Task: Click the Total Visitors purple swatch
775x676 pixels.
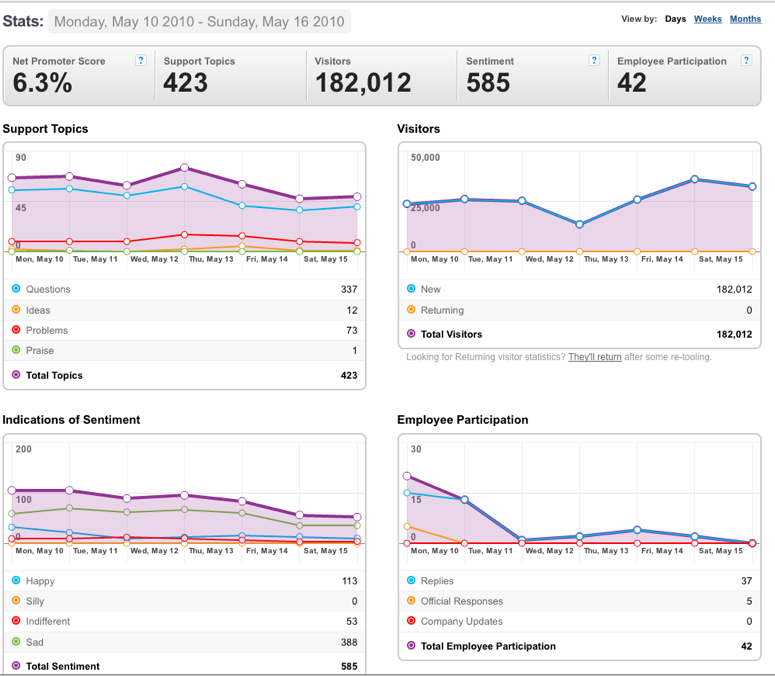Action: [x=411, y=334]
